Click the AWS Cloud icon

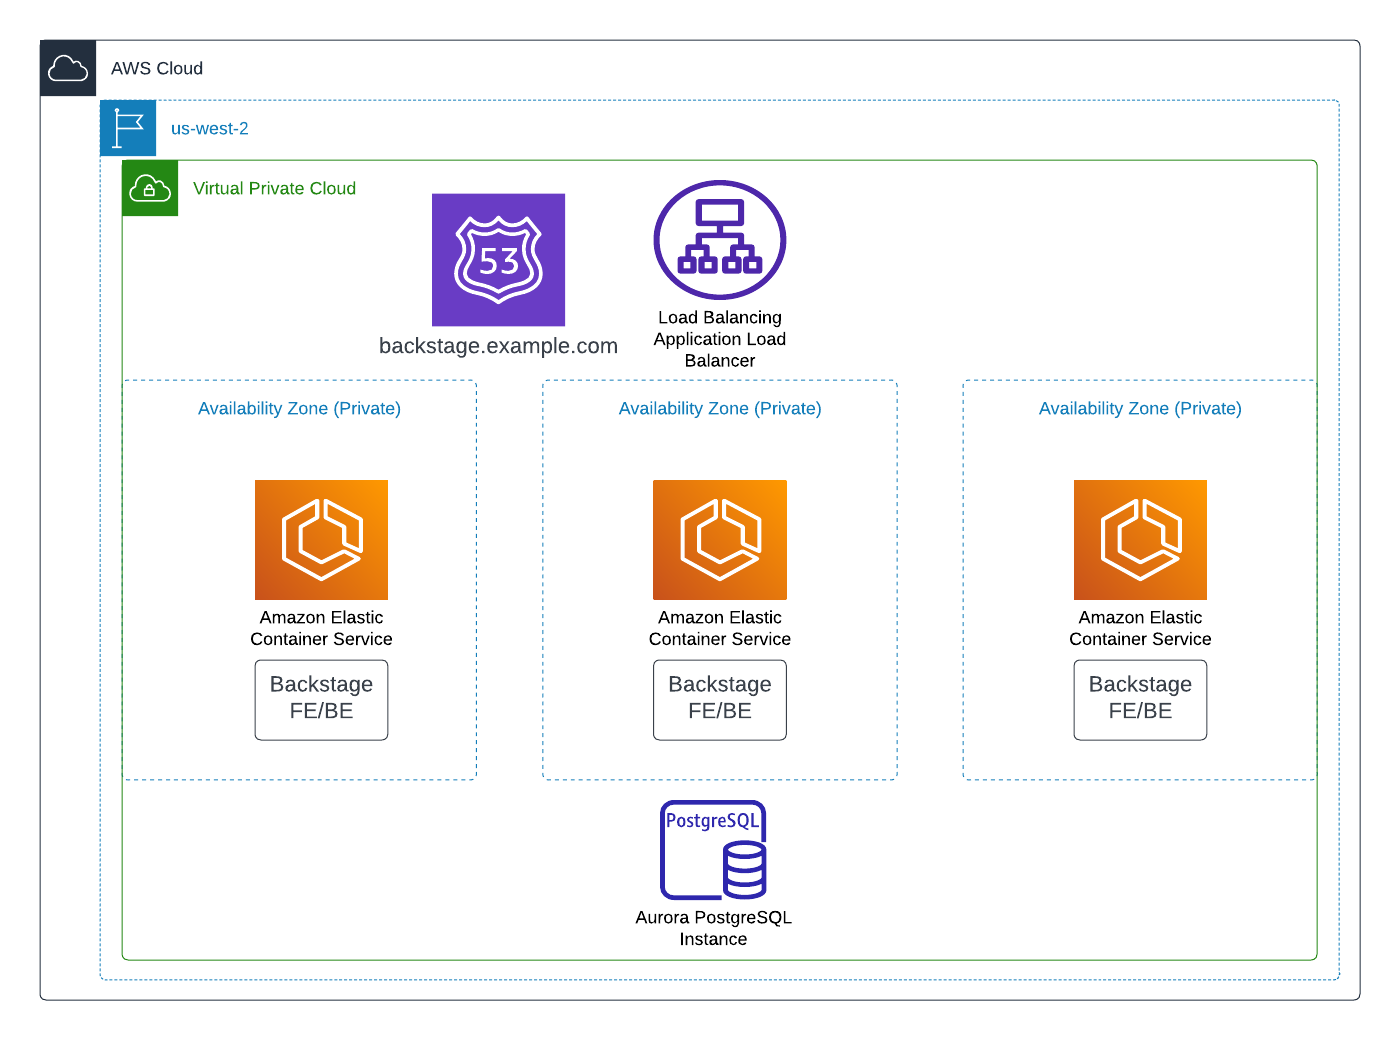[68, 68]
